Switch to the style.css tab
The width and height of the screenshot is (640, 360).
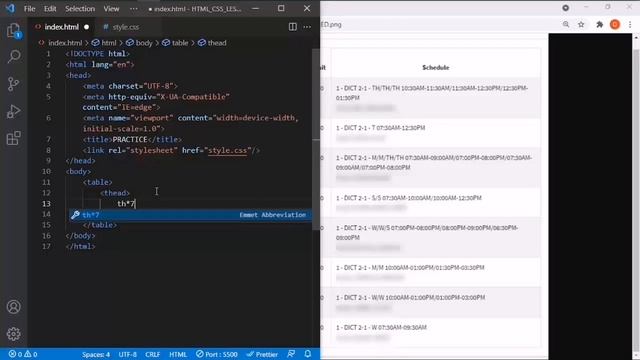(x=125, y=27)
